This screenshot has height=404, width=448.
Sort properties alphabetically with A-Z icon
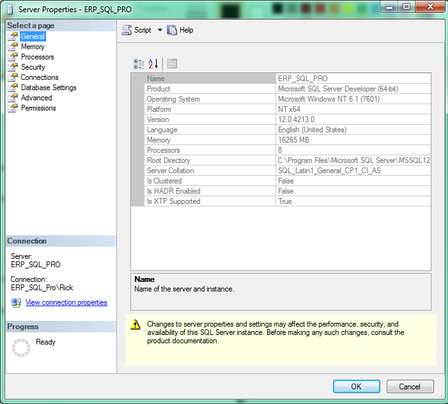(153, 64)
